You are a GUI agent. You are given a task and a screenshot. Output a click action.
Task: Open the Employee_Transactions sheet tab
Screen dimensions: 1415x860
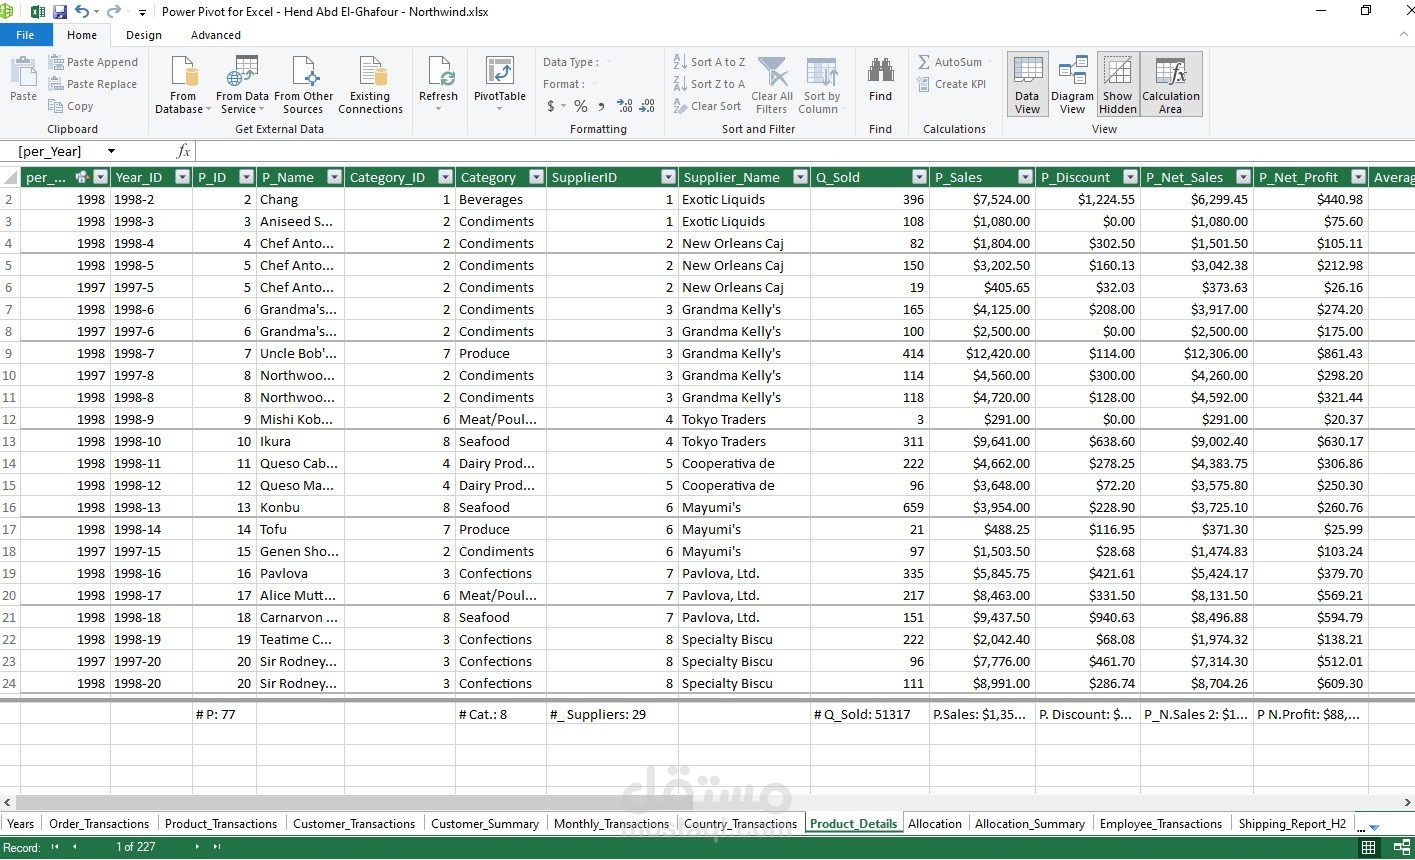click(1161, 824)
